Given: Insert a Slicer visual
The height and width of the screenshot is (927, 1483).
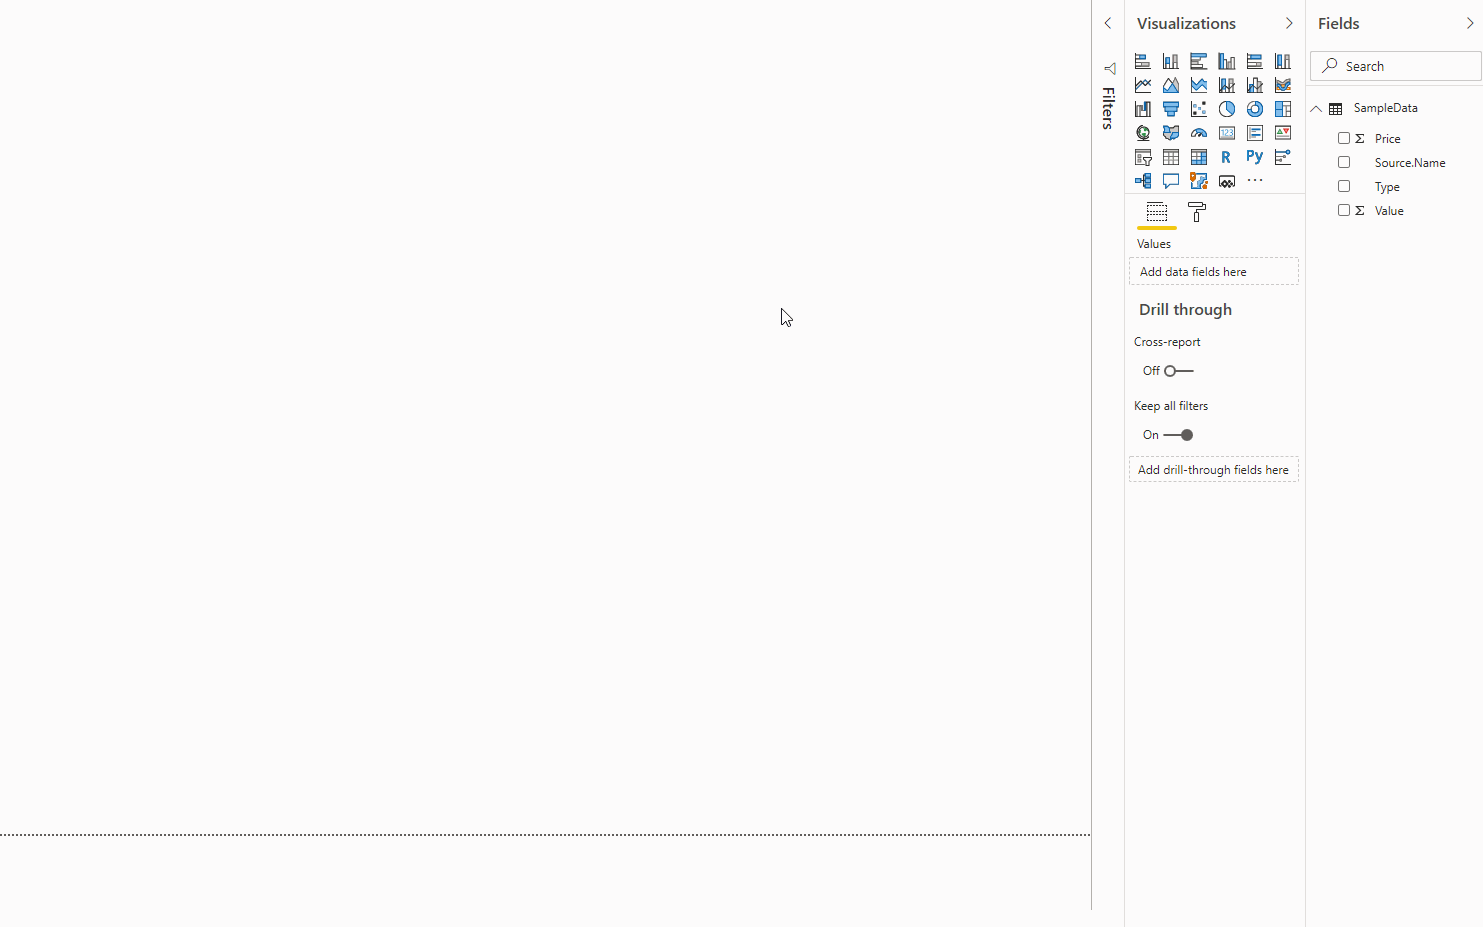Looking at the screenshot, I should pyautogui.click(x=1142, y=156).
